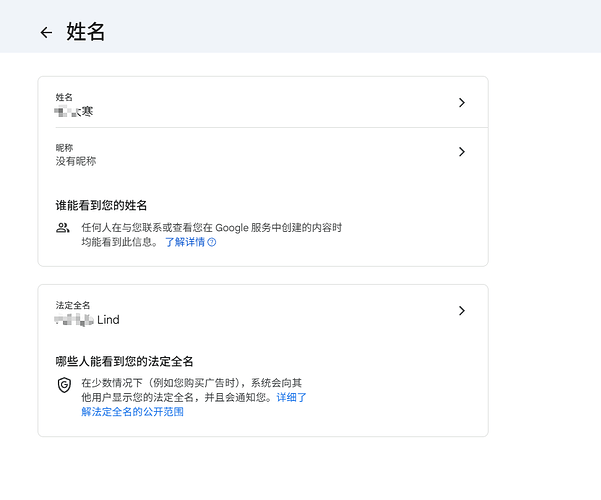Image resolution: width=601 pixels, height=500 pixels.
Task: Open 详细了解法定全名的公开范围 link
Action: tap(194, 405)
